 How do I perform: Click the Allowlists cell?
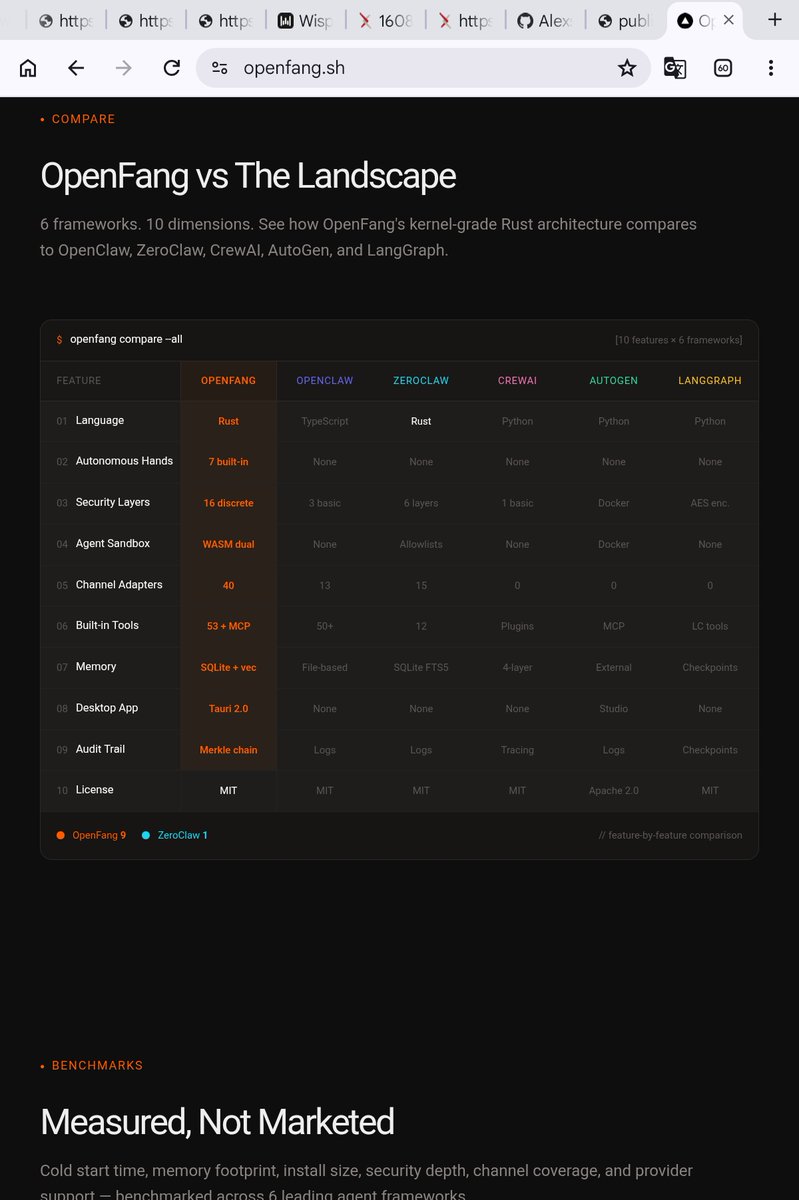click(421, 545)
